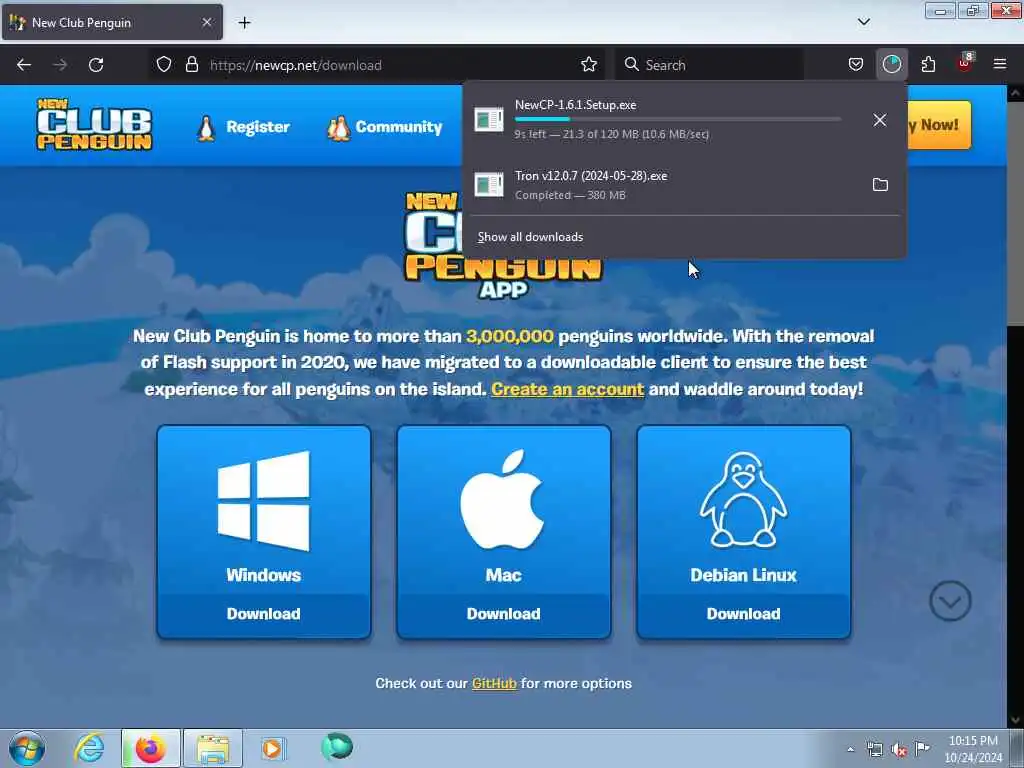
Task: Go back with the browser back arrow
Action: pyautogui.click(x=24, y=65)
